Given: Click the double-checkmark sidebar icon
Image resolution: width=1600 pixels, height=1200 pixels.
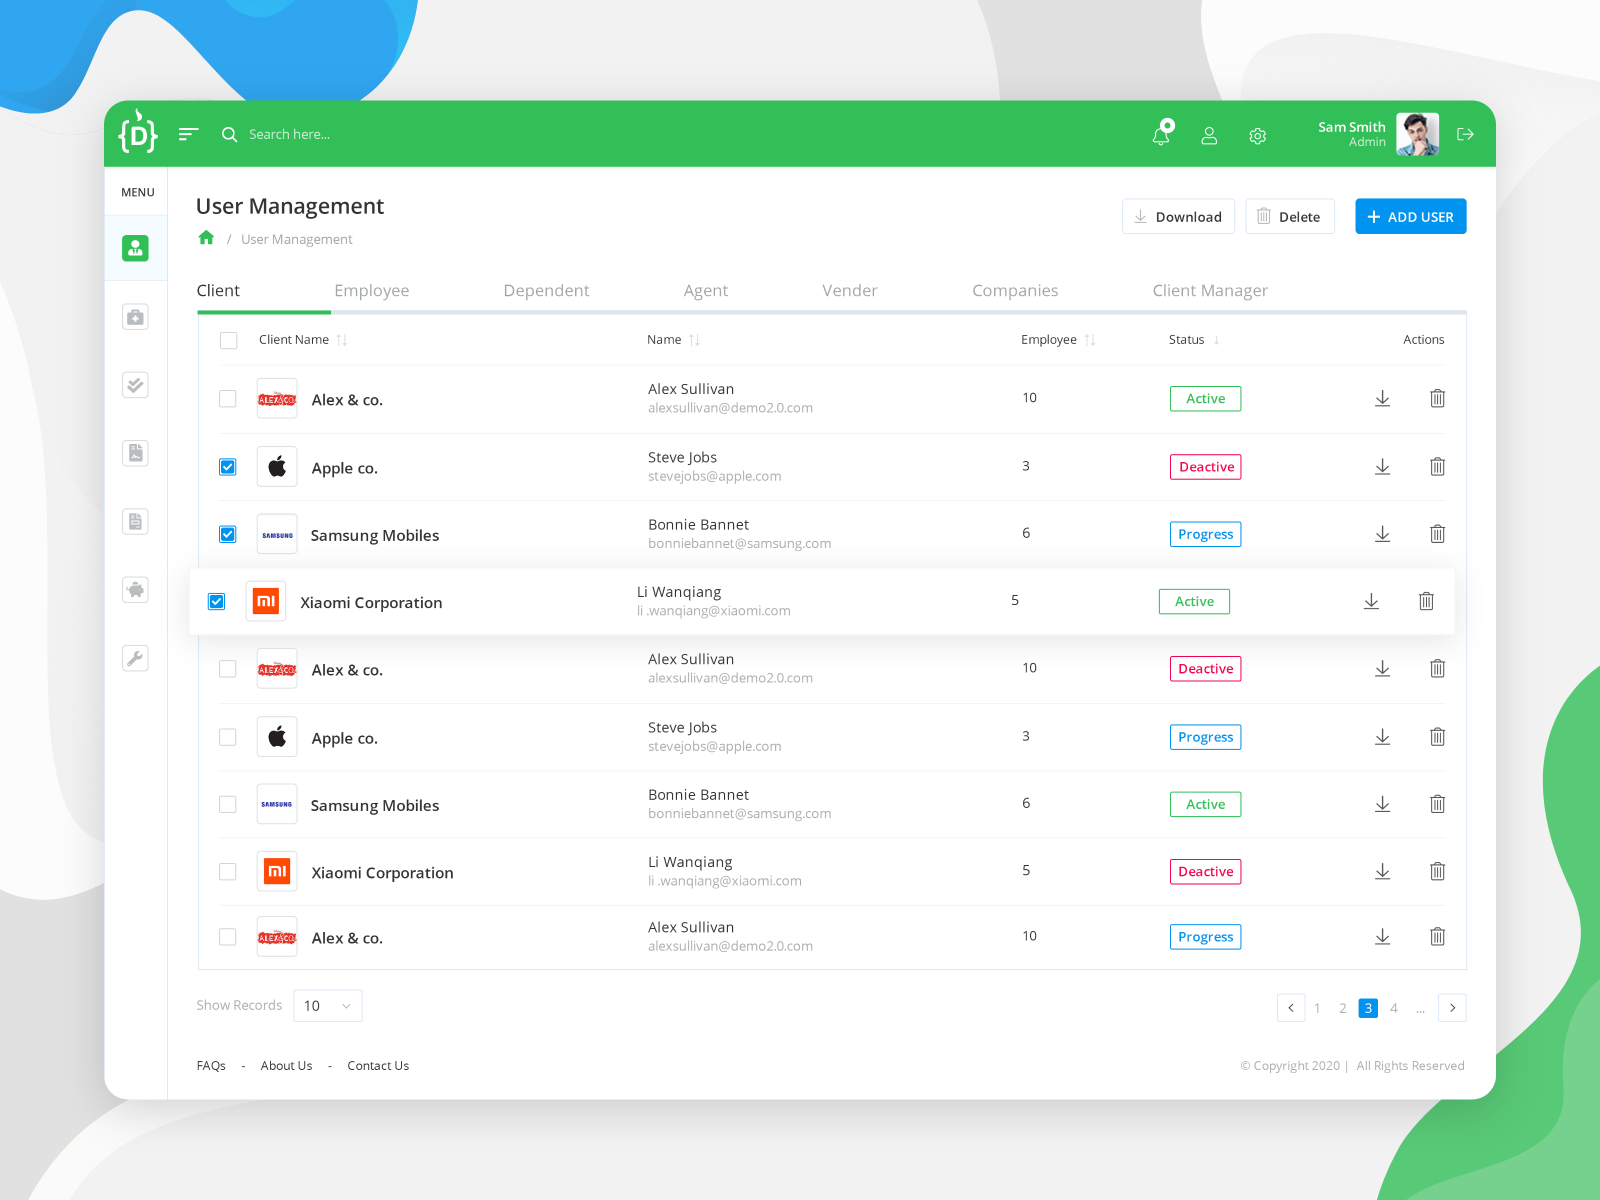Looking at the screenshot, I should click(x=136, y=384).
